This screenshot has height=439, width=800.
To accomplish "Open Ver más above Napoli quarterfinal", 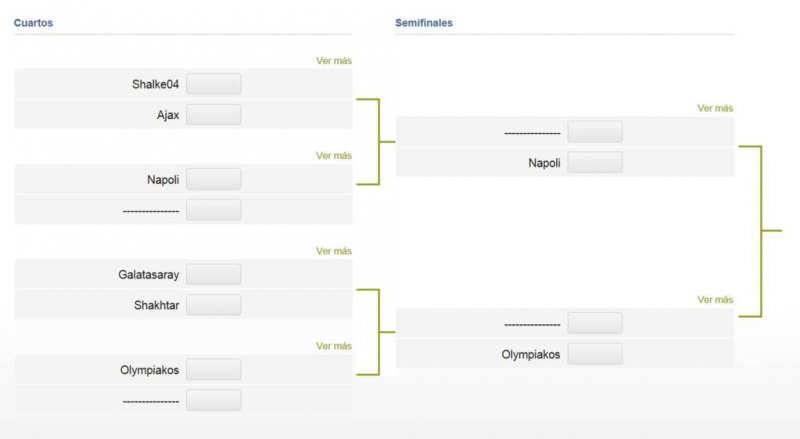I will 334,156.
